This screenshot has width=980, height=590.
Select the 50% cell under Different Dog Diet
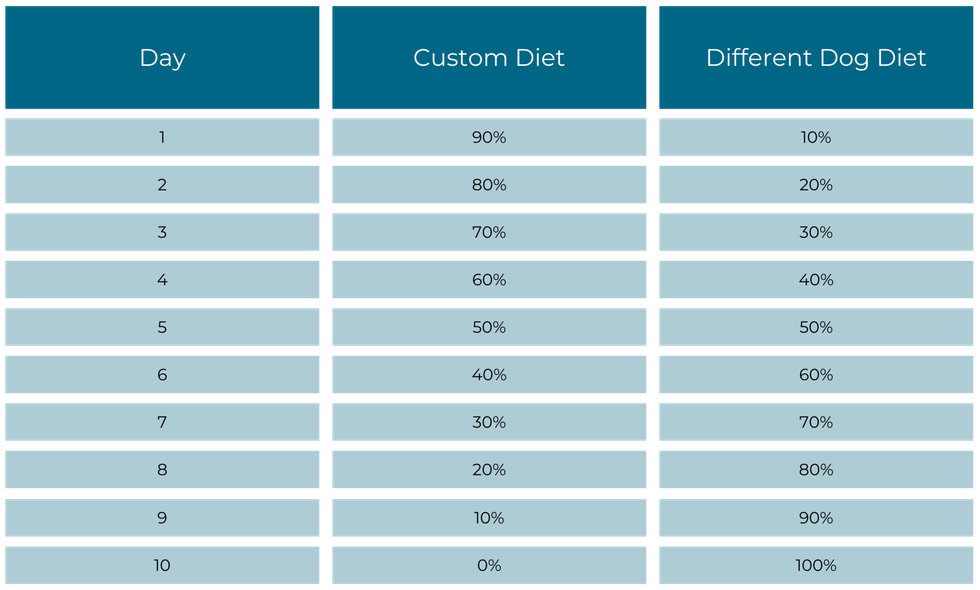[x=816, y=327]
